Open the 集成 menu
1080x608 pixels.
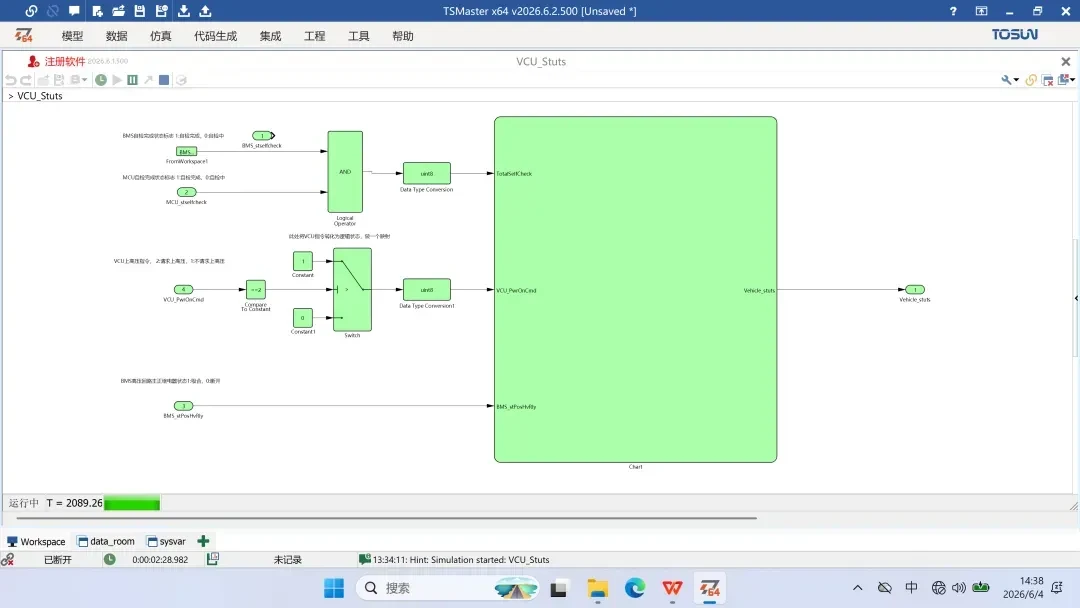[x=271, y=36]
